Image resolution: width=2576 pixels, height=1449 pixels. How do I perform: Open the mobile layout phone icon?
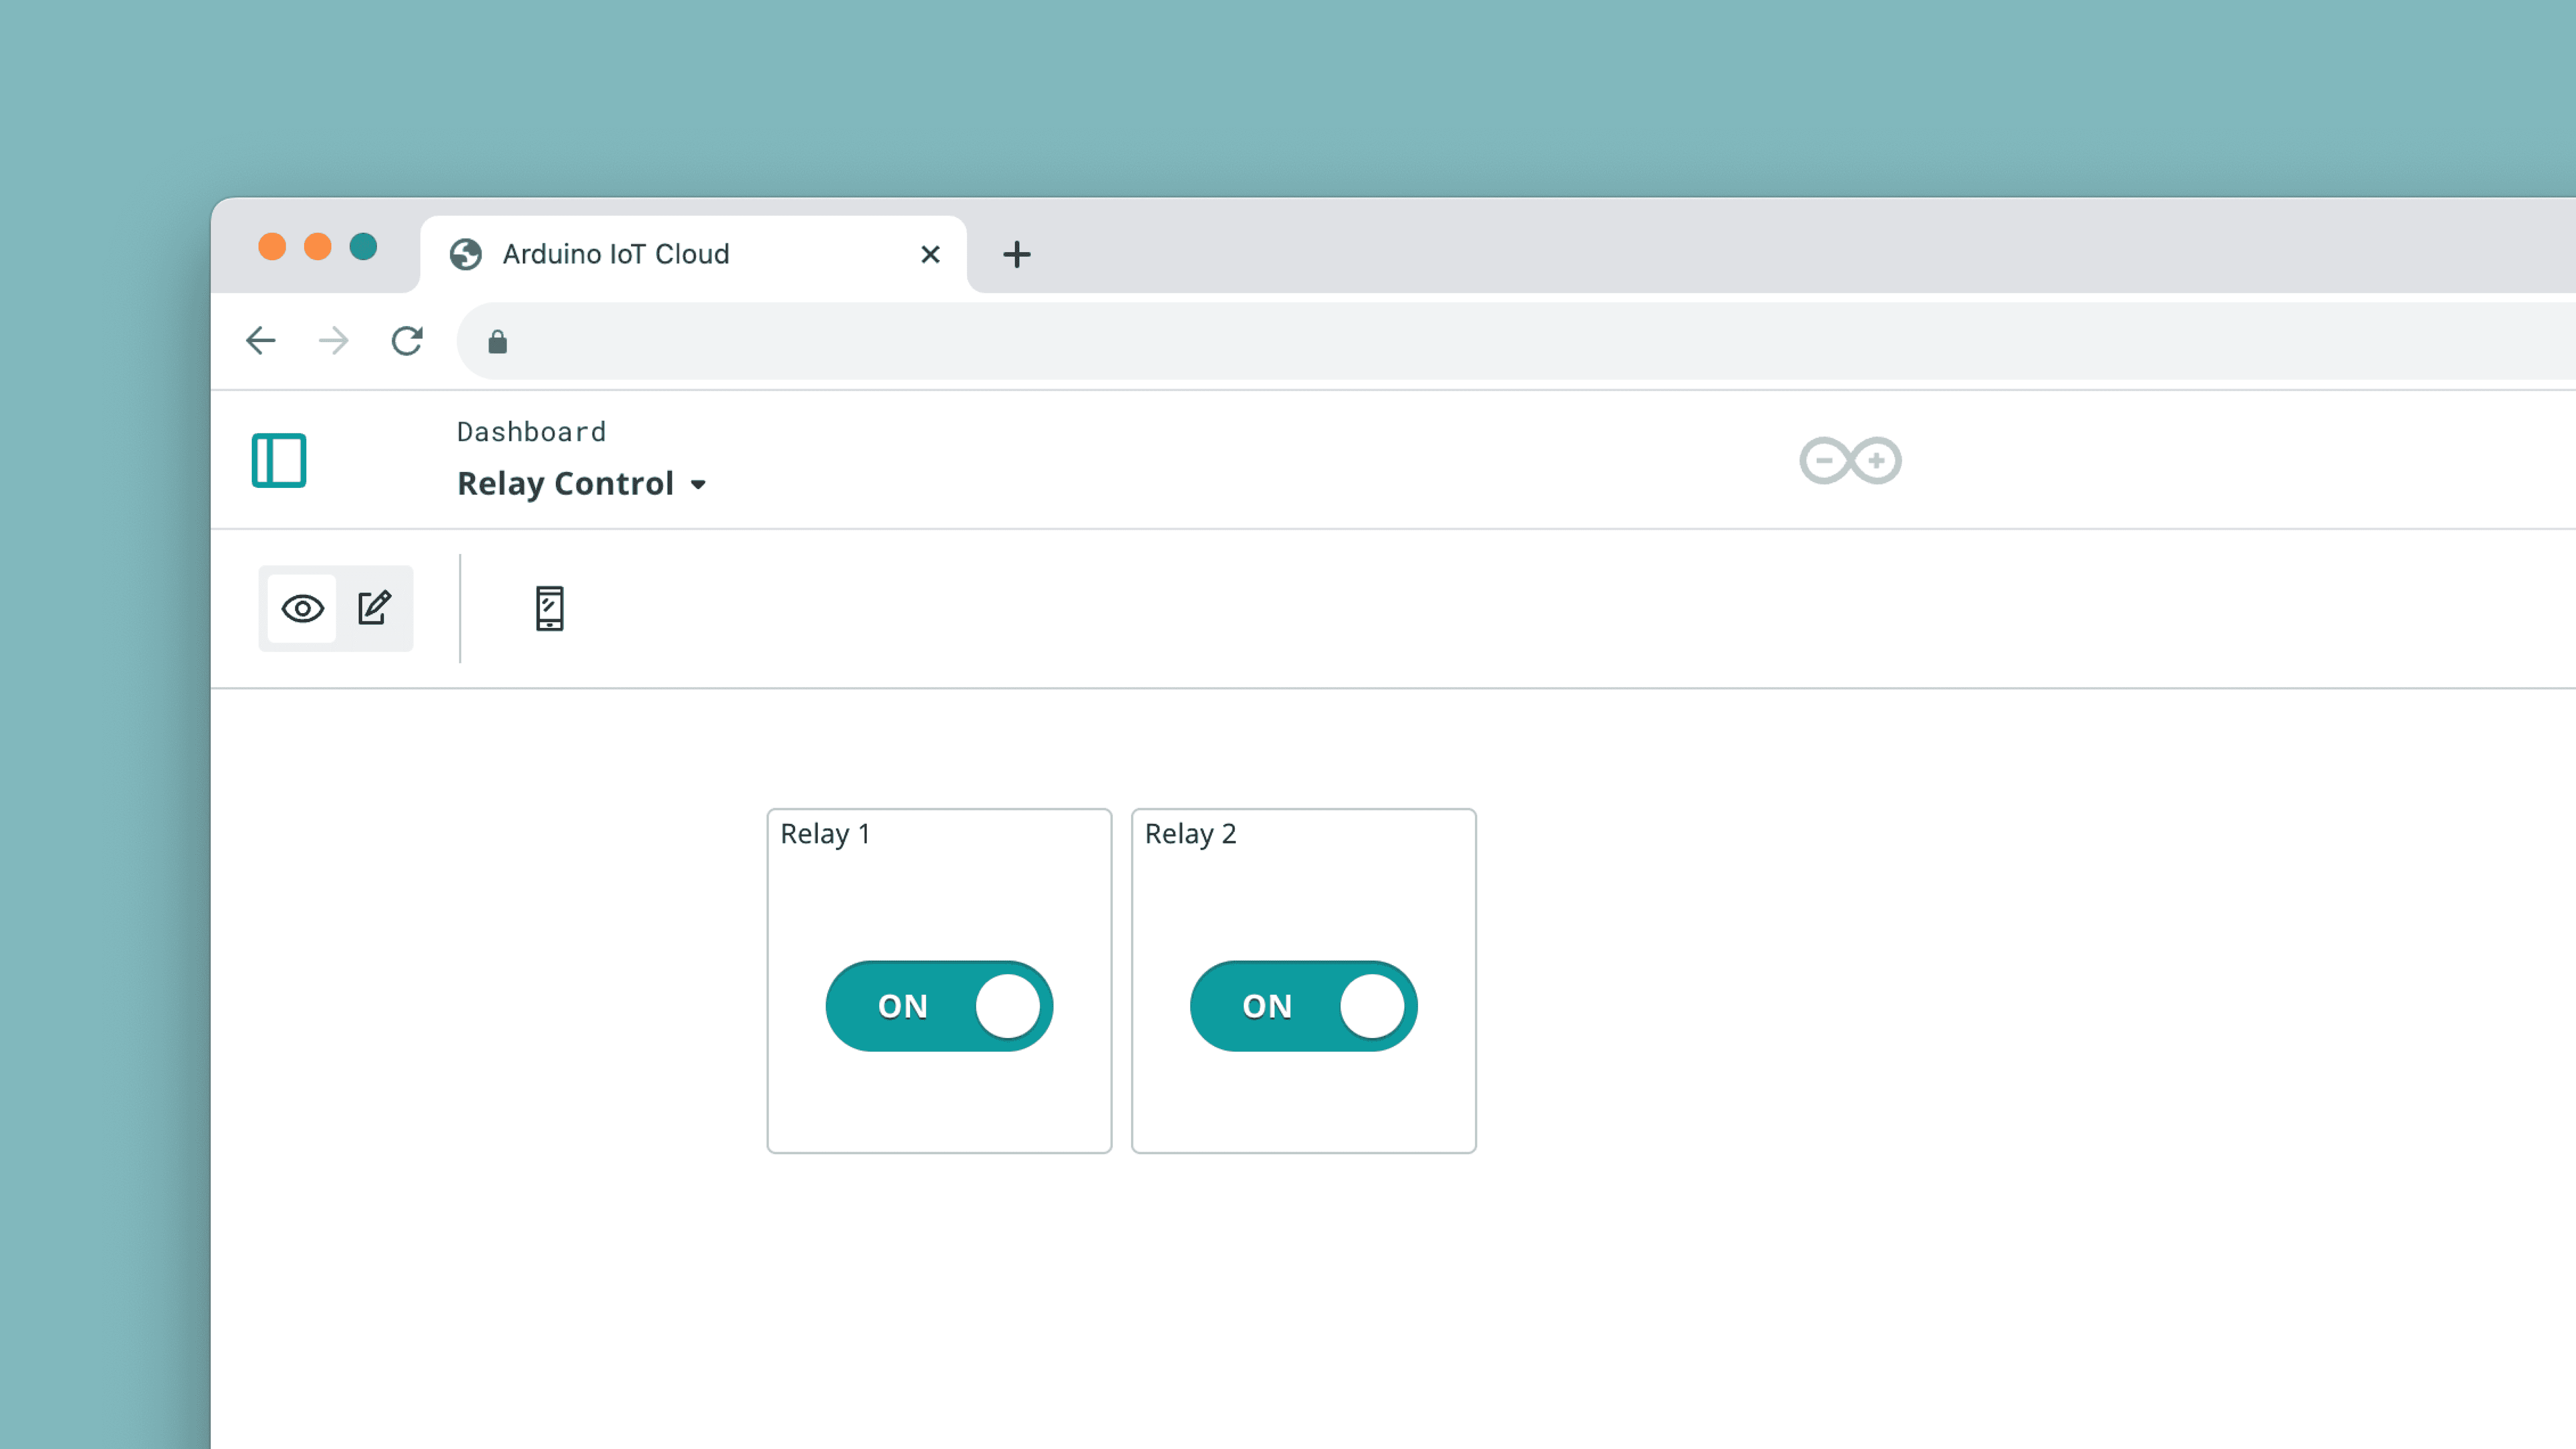549,608
